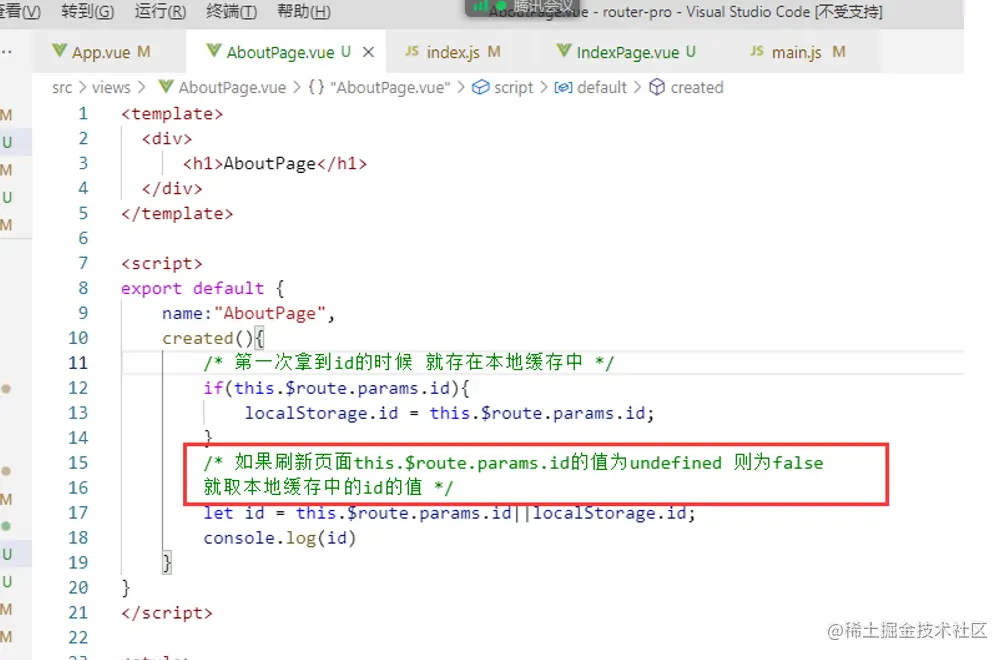Click the Vue icon on App.vue tab

[x=59, y=51]
